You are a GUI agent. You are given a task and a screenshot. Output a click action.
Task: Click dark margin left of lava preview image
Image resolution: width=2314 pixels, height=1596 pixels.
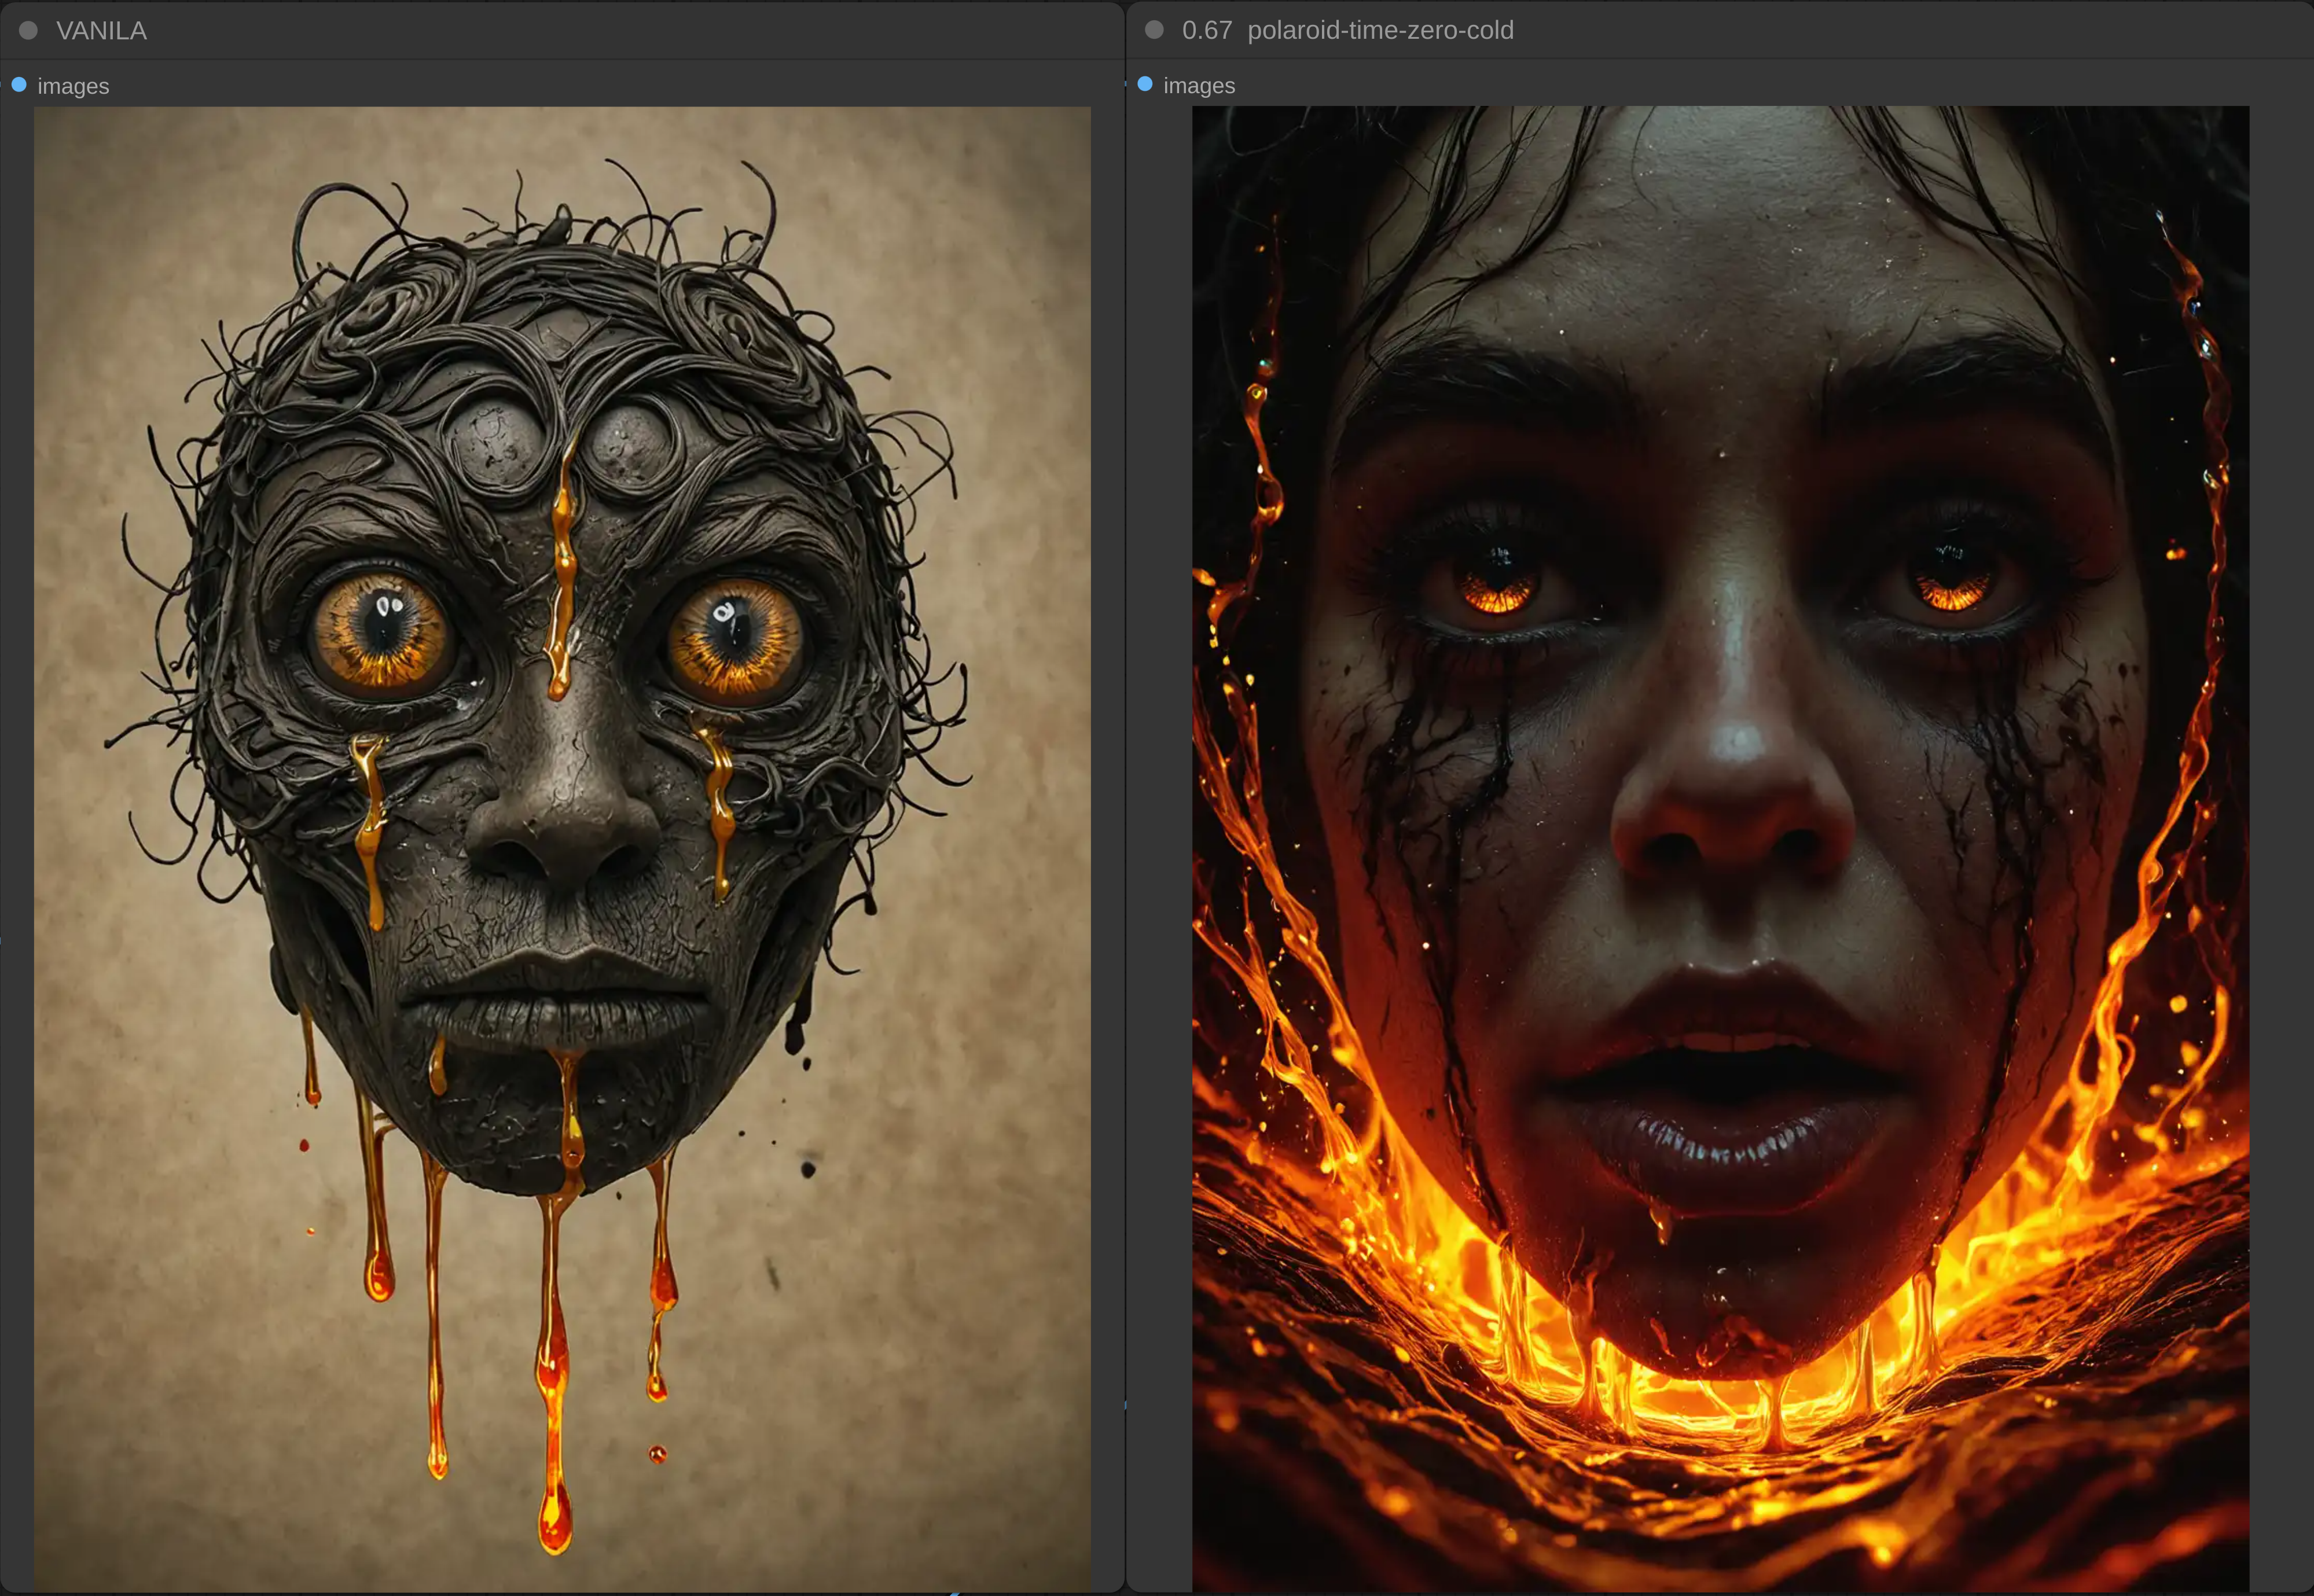(x=1159, y=800)
